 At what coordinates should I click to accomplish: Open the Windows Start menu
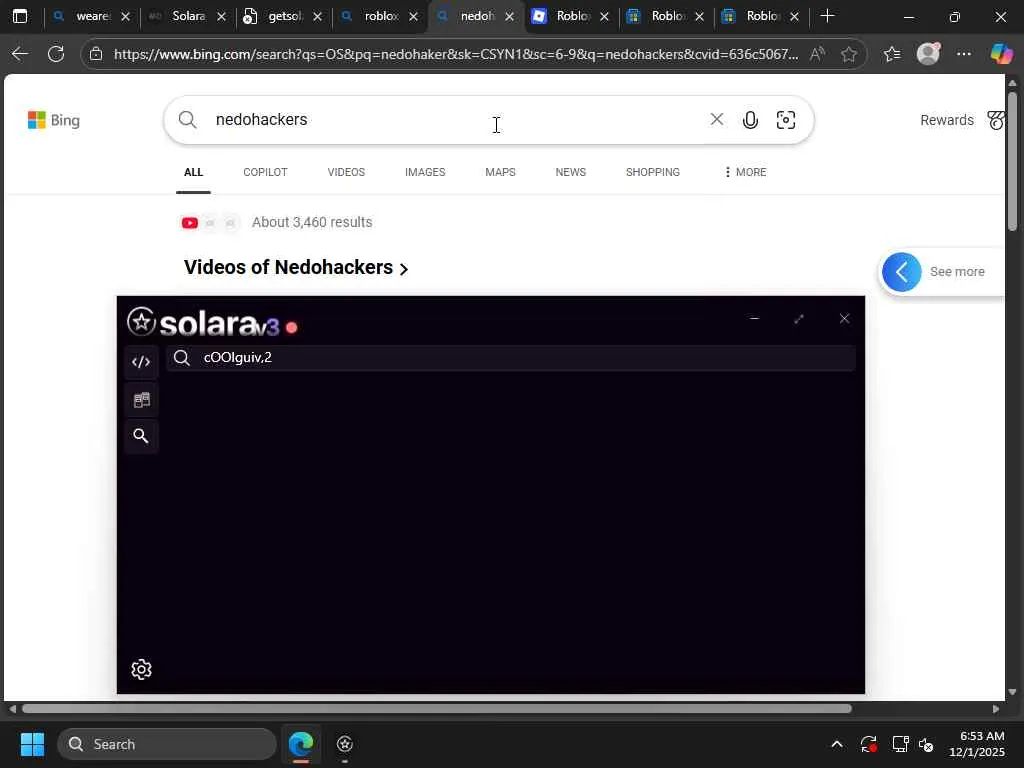click(x=32, y=744)
